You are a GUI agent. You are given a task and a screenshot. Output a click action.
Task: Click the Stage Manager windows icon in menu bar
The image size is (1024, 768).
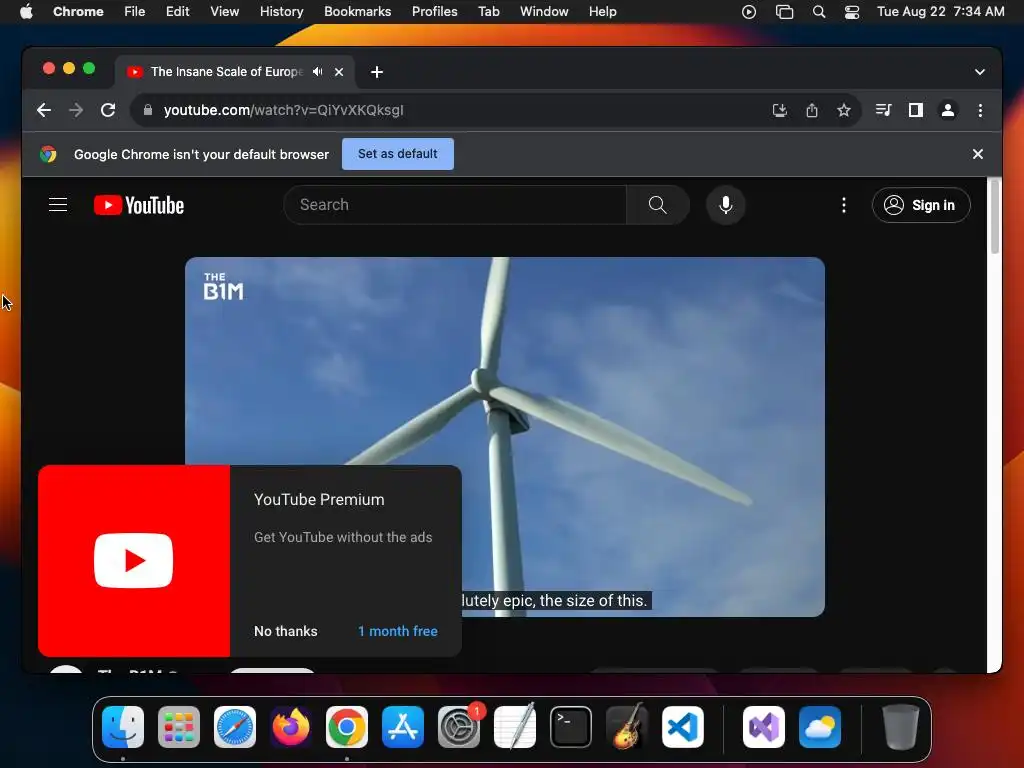[x=784, y=12]
